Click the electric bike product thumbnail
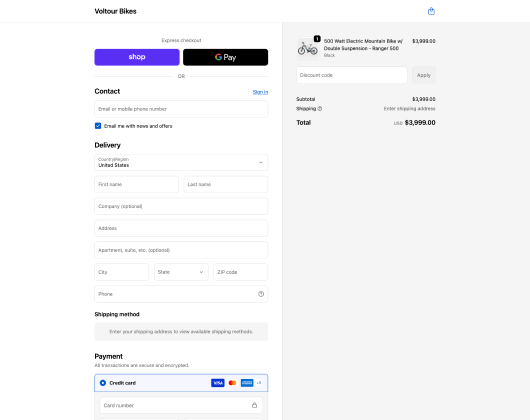Image resolution: width=530 pixels, height=420 pixels. [x=308, y=48]
